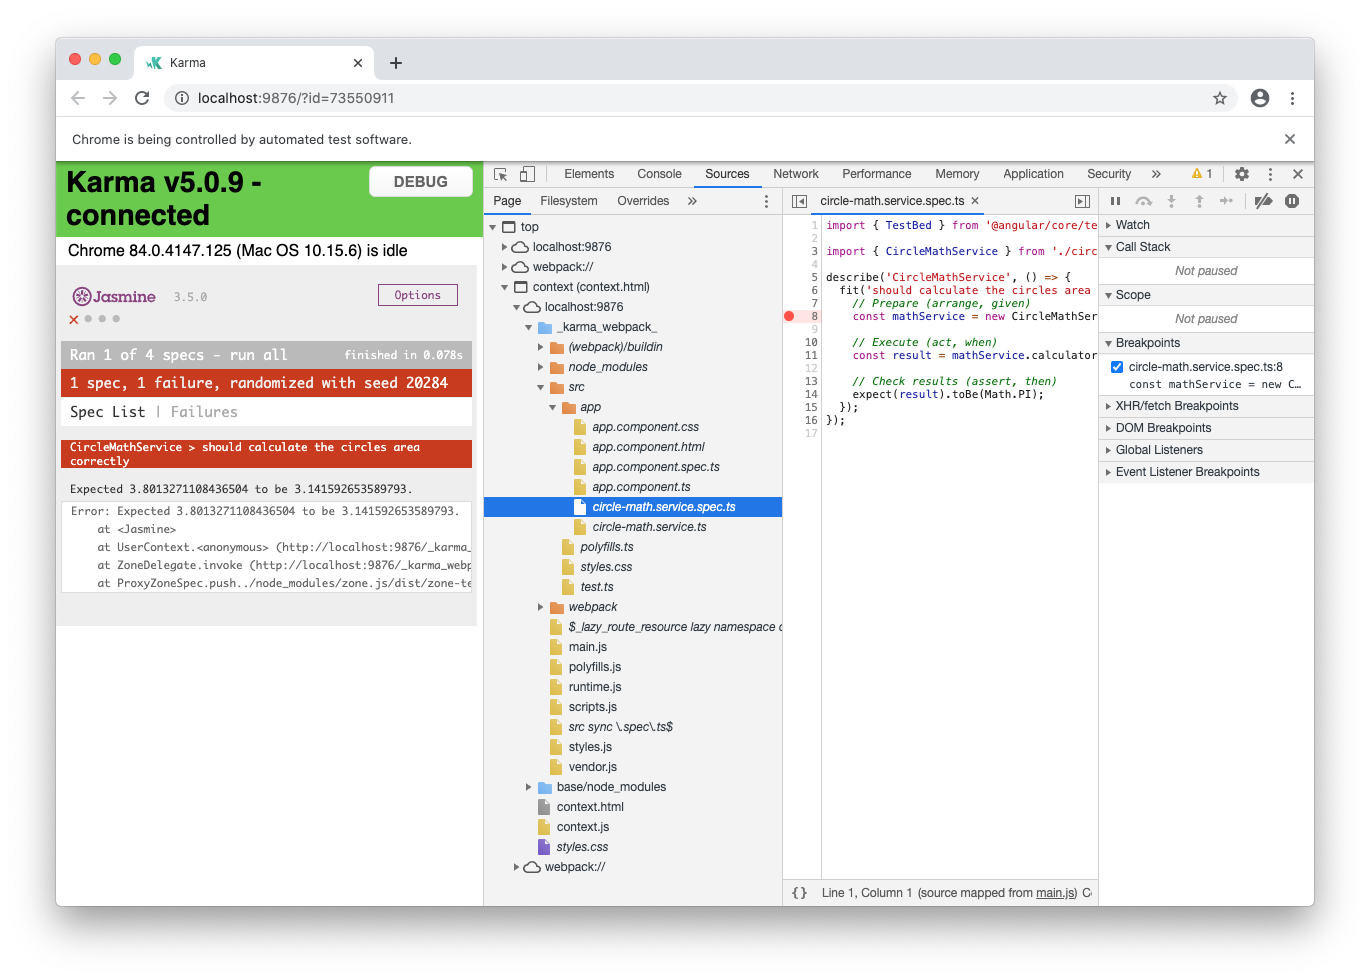
Task: Open the Performance tab
Action: 877,174
